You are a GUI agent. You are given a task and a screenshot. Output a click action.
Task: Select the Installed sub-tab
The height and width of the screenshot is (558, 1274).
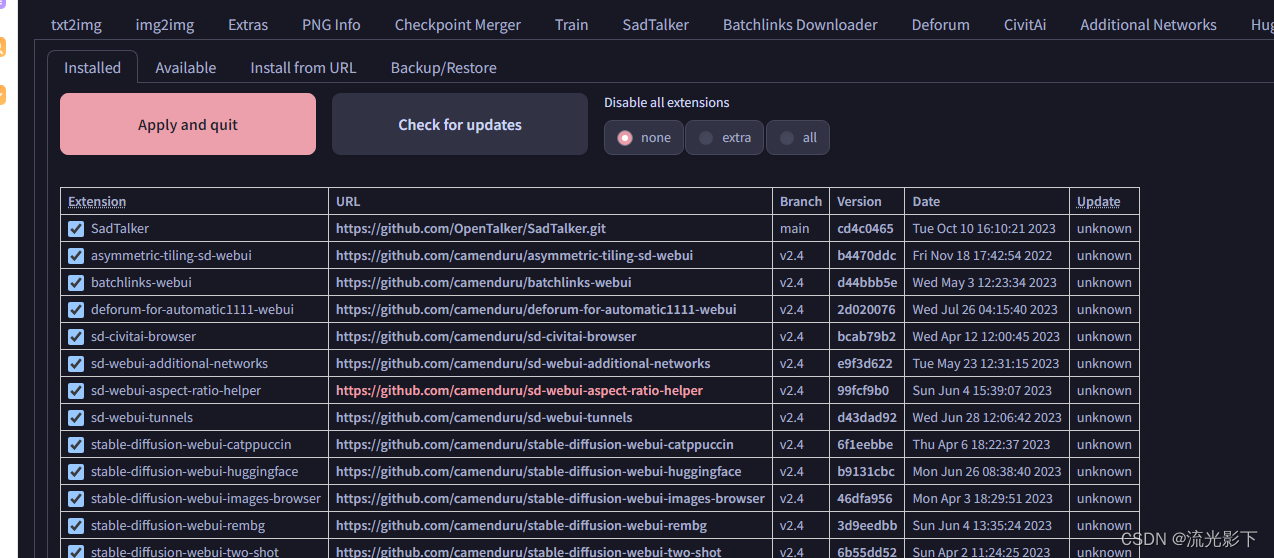click(93, 68)
